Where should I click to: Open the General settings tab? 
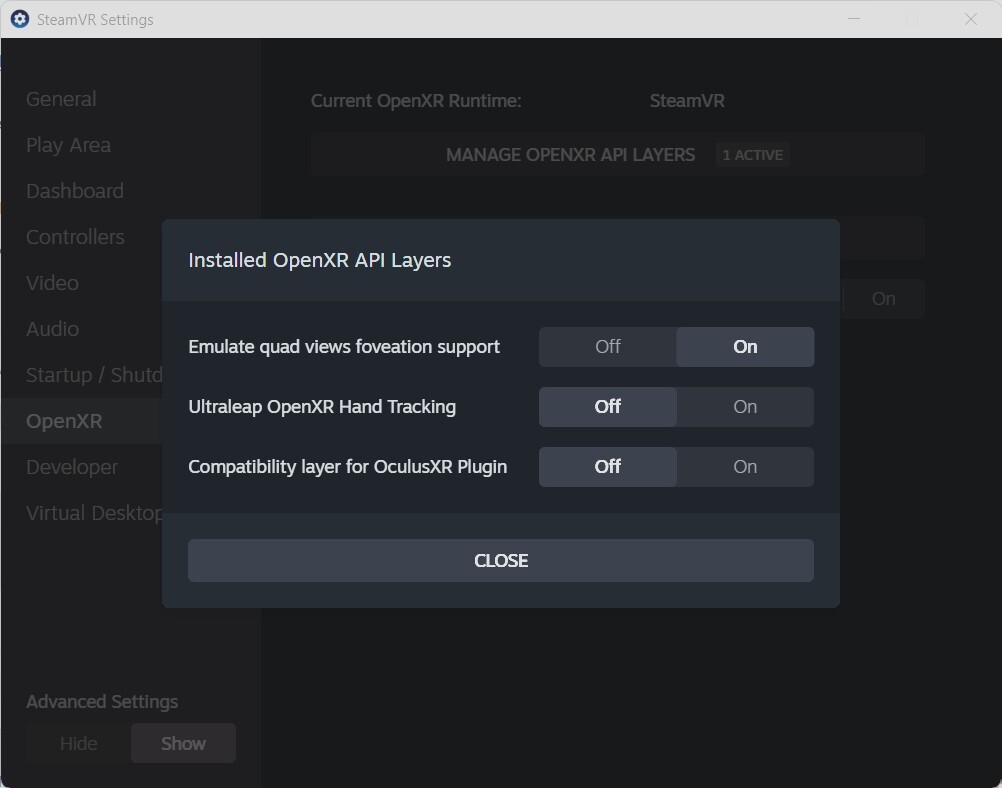61,99
